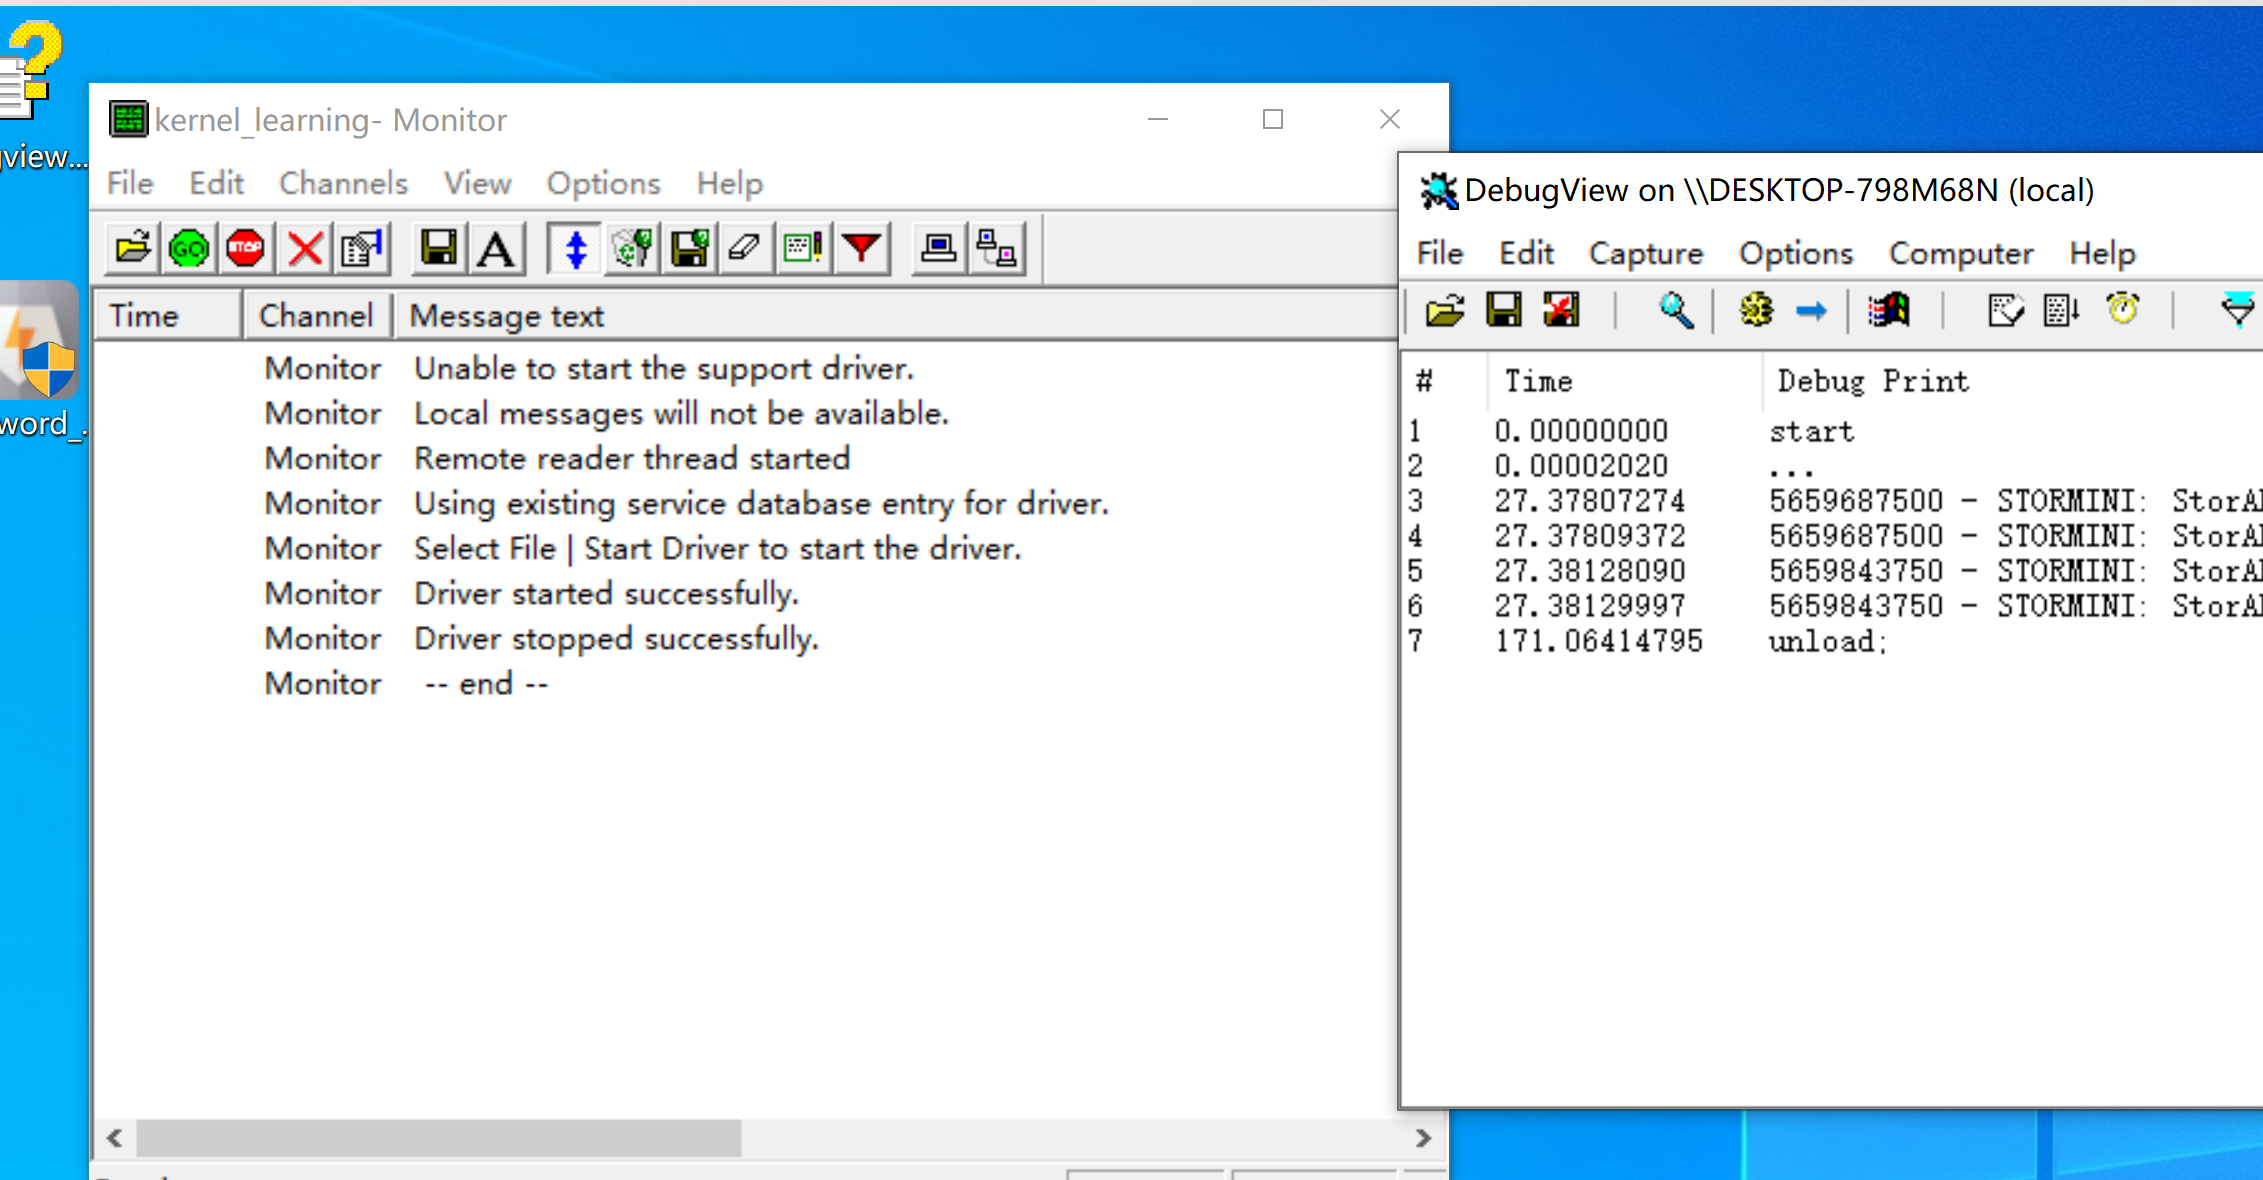Viewport: 2263px width, 1180px height.
Task: Open the Help menu in DebugView
Action: click(2102, 253)
